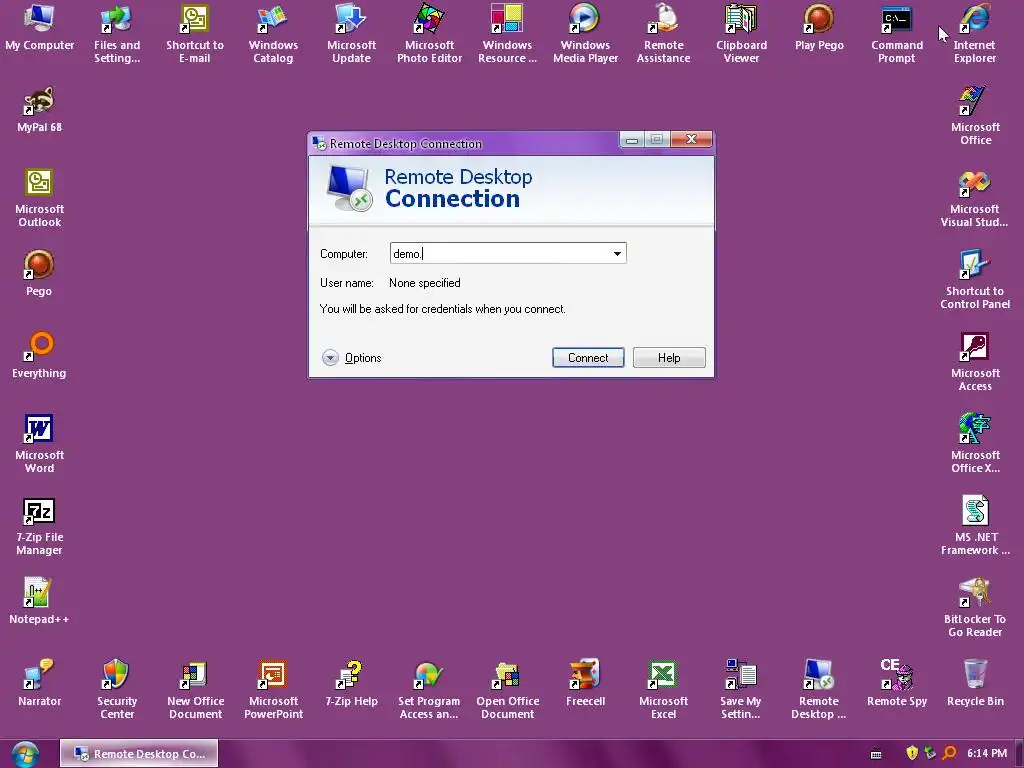Open the Computer name dropdown arrow
The width and height of the screenshot is (1024, 768).
616,253
